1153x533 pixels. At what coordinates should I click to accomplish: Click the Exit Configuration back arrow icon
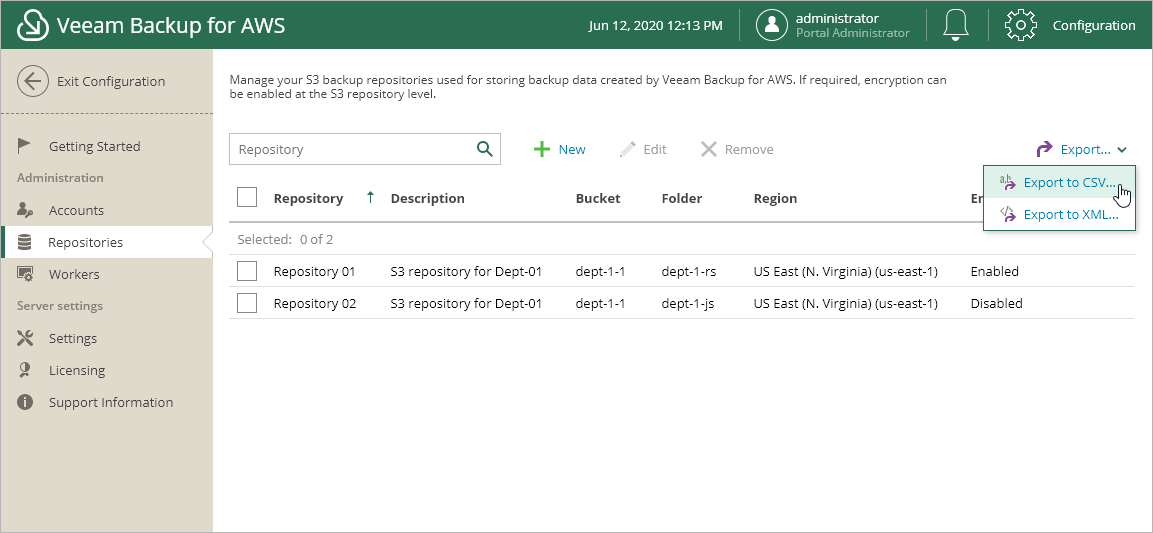[x=33, y=82]
